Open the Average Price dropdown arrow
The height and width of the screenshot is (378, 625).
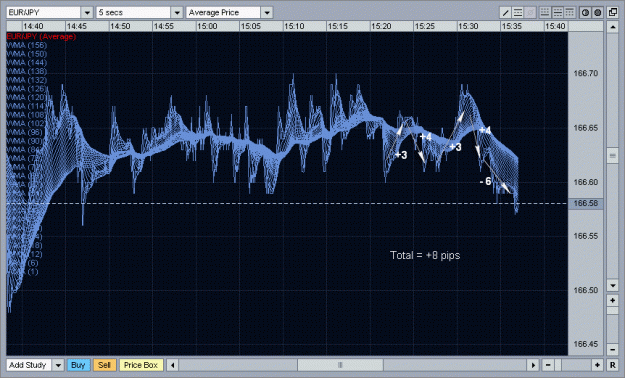click(267, 13)
